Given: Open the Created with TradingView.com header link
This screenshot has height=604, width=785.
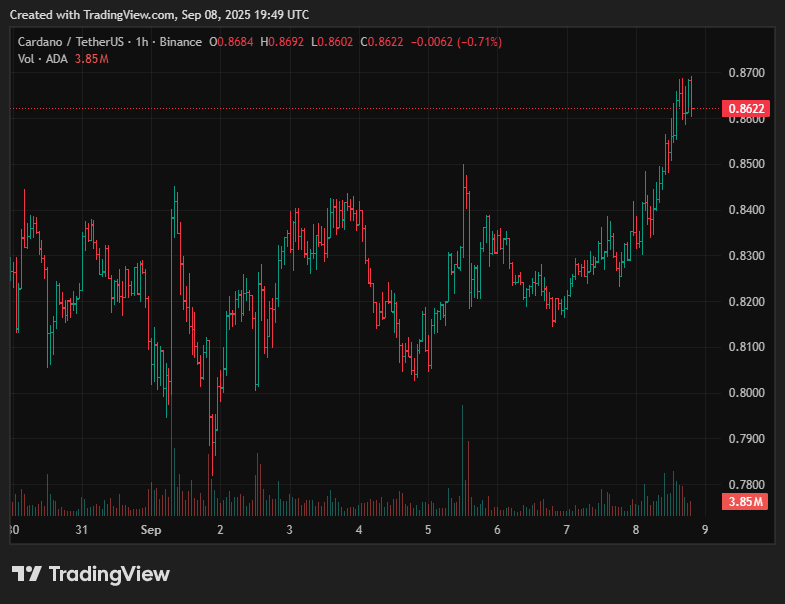Looking at the screenshot, I should (x=160, y=15).
